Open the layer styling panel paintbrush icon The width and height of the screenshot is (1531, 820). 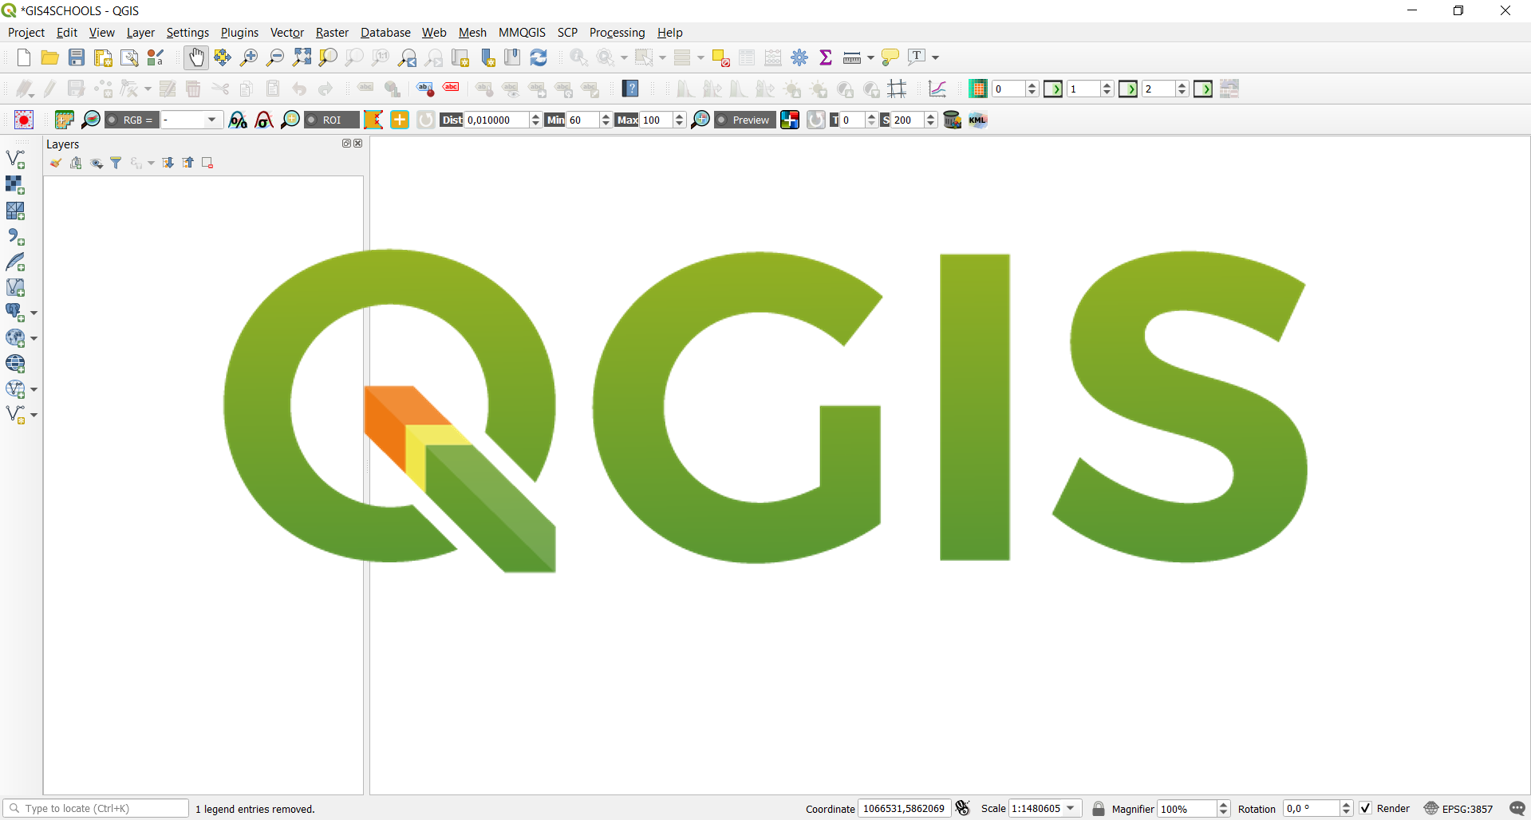click(x=55, y=163)
